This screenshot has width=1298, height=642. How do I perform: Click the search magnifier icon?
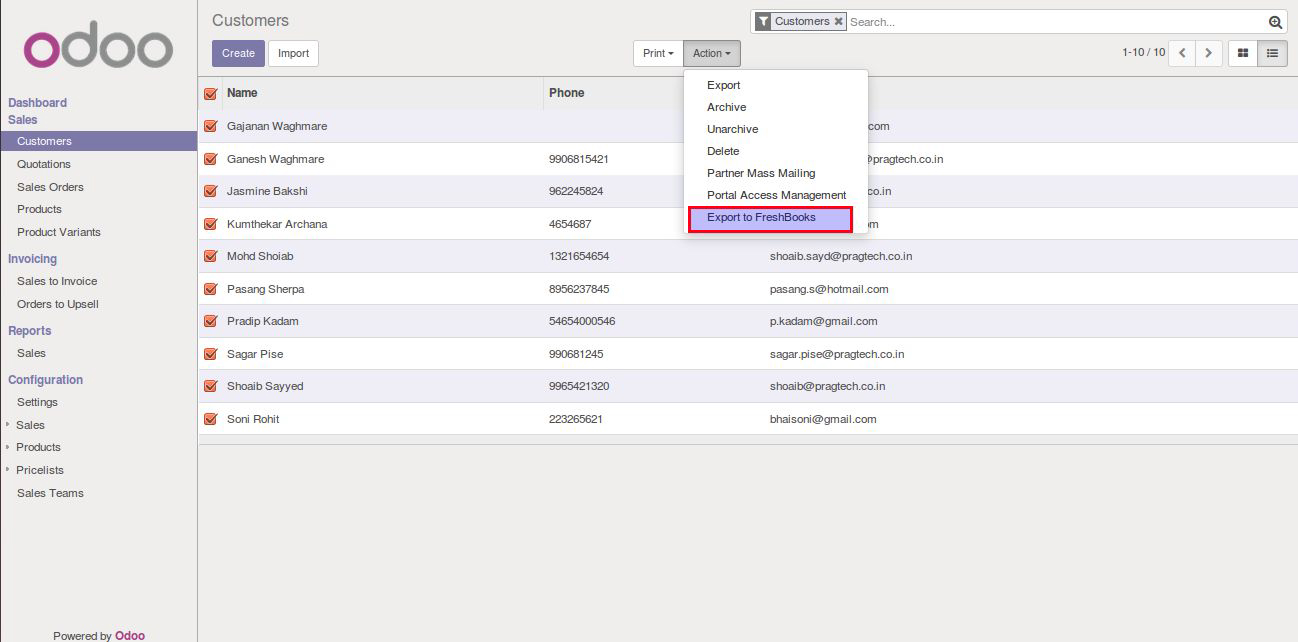coord(1275,22)
